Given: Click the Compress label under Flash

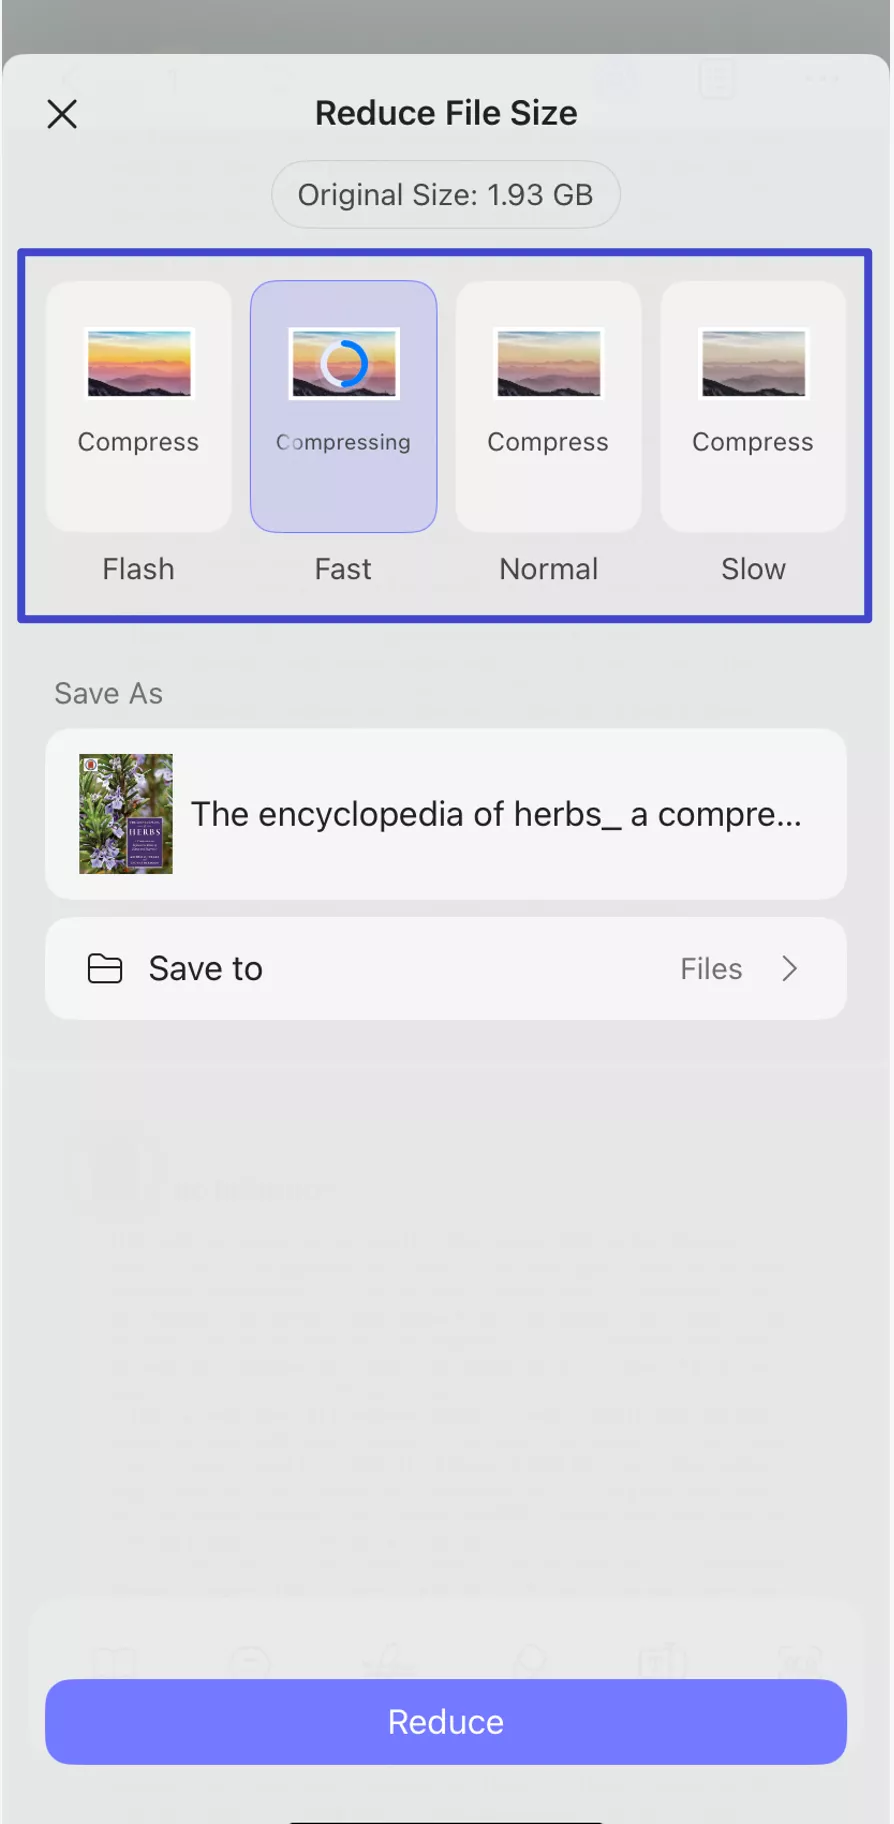Looking at the screenshot, I should 138,441.
